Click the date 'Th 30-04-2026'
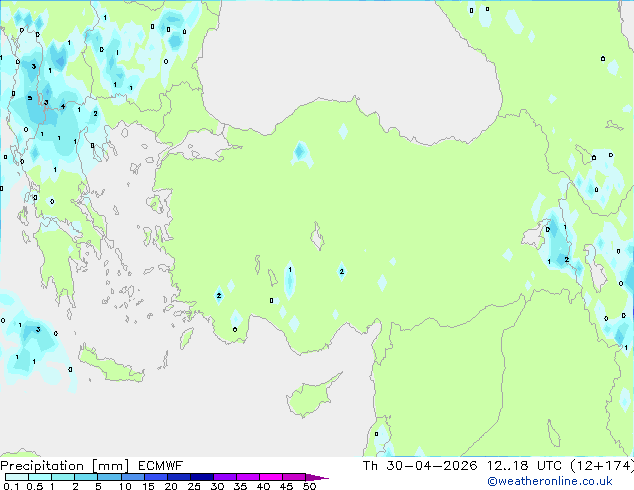 [420, 466]
